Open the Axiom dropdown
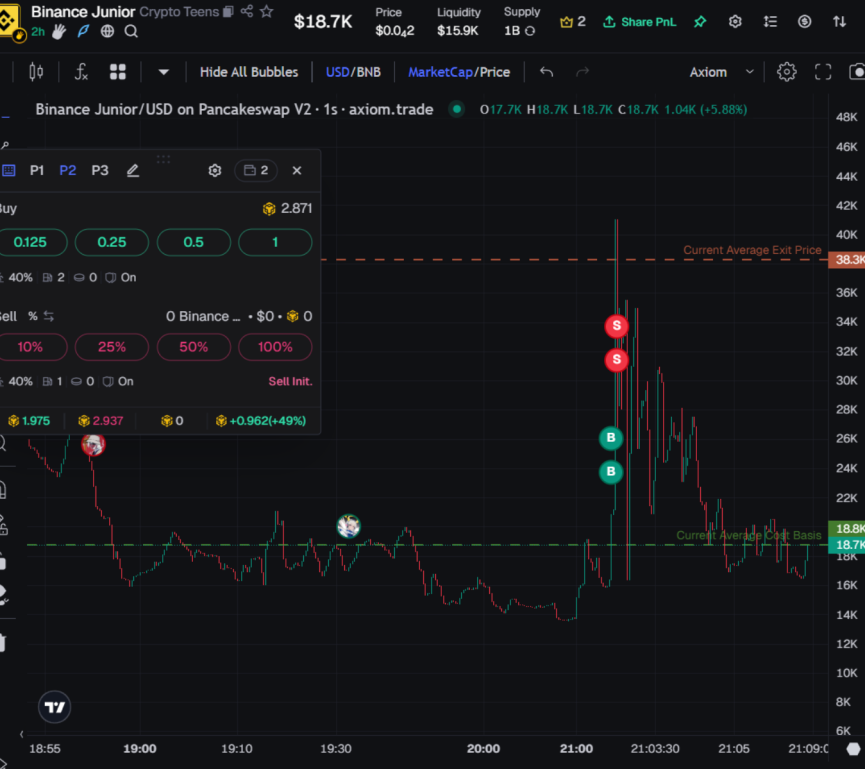The image size is (865, 769). coord(721,72)
